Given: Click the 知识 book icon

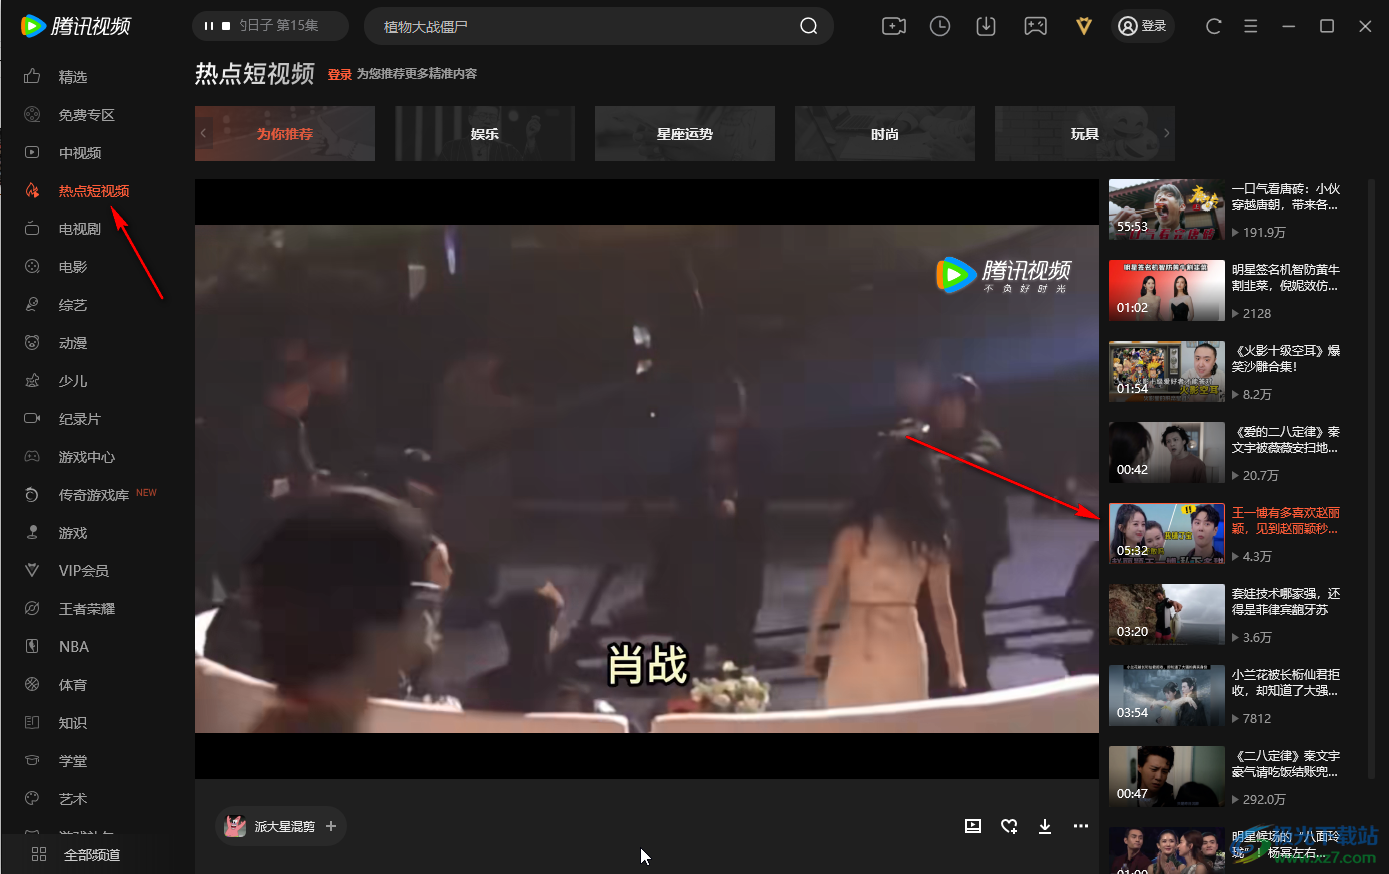Looking at the screenshot, I should pyautogui.click(x=32, y=723).
